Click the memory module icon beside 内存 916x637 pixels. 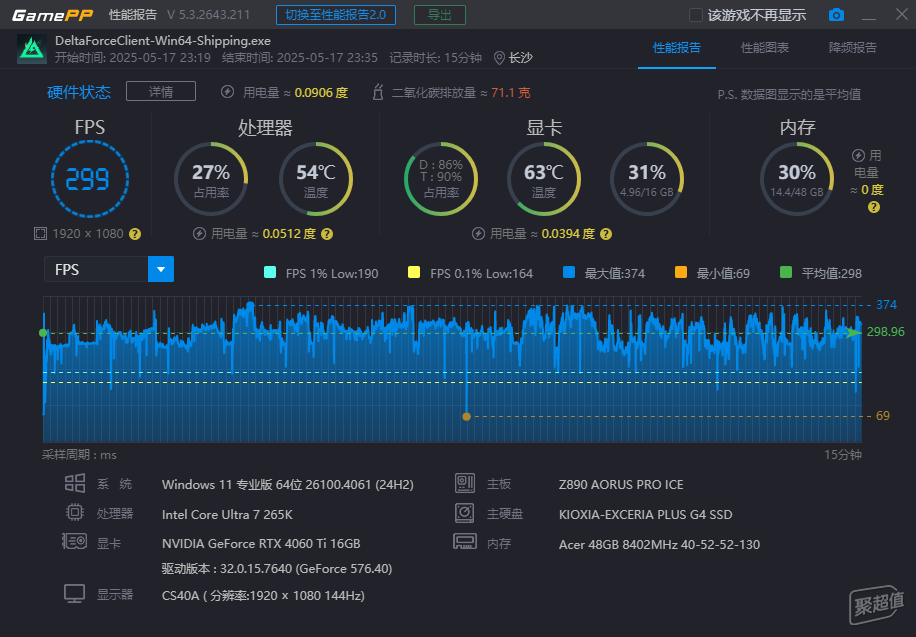tap(465, 542)
